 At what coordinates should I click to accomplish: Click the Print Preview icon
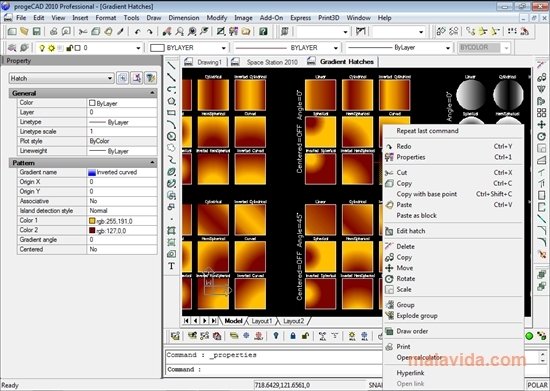coord(66,32)
